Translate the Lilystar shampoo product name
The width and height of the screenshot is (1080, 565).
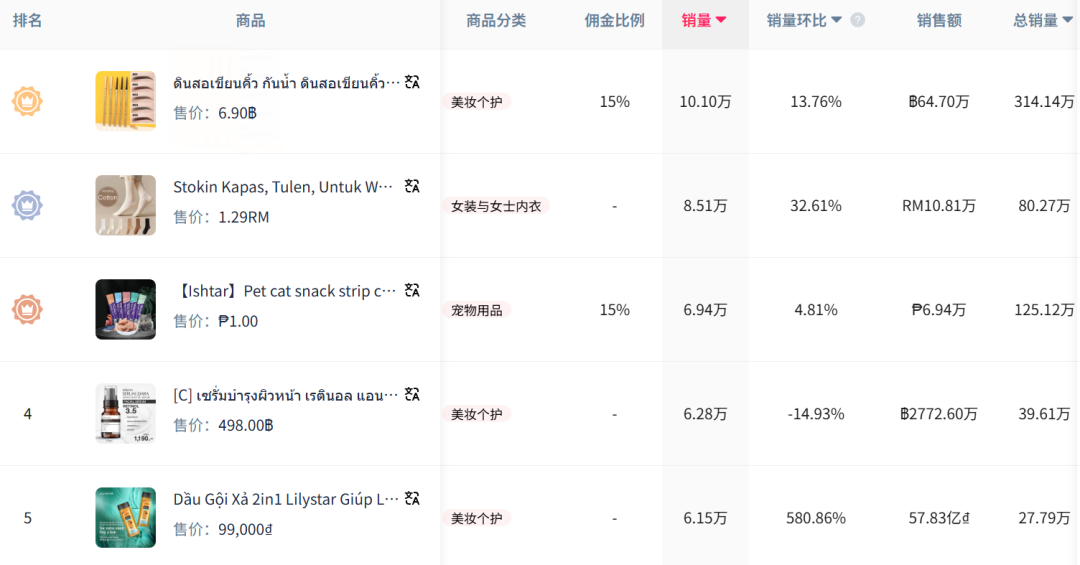tap(412, 498)
